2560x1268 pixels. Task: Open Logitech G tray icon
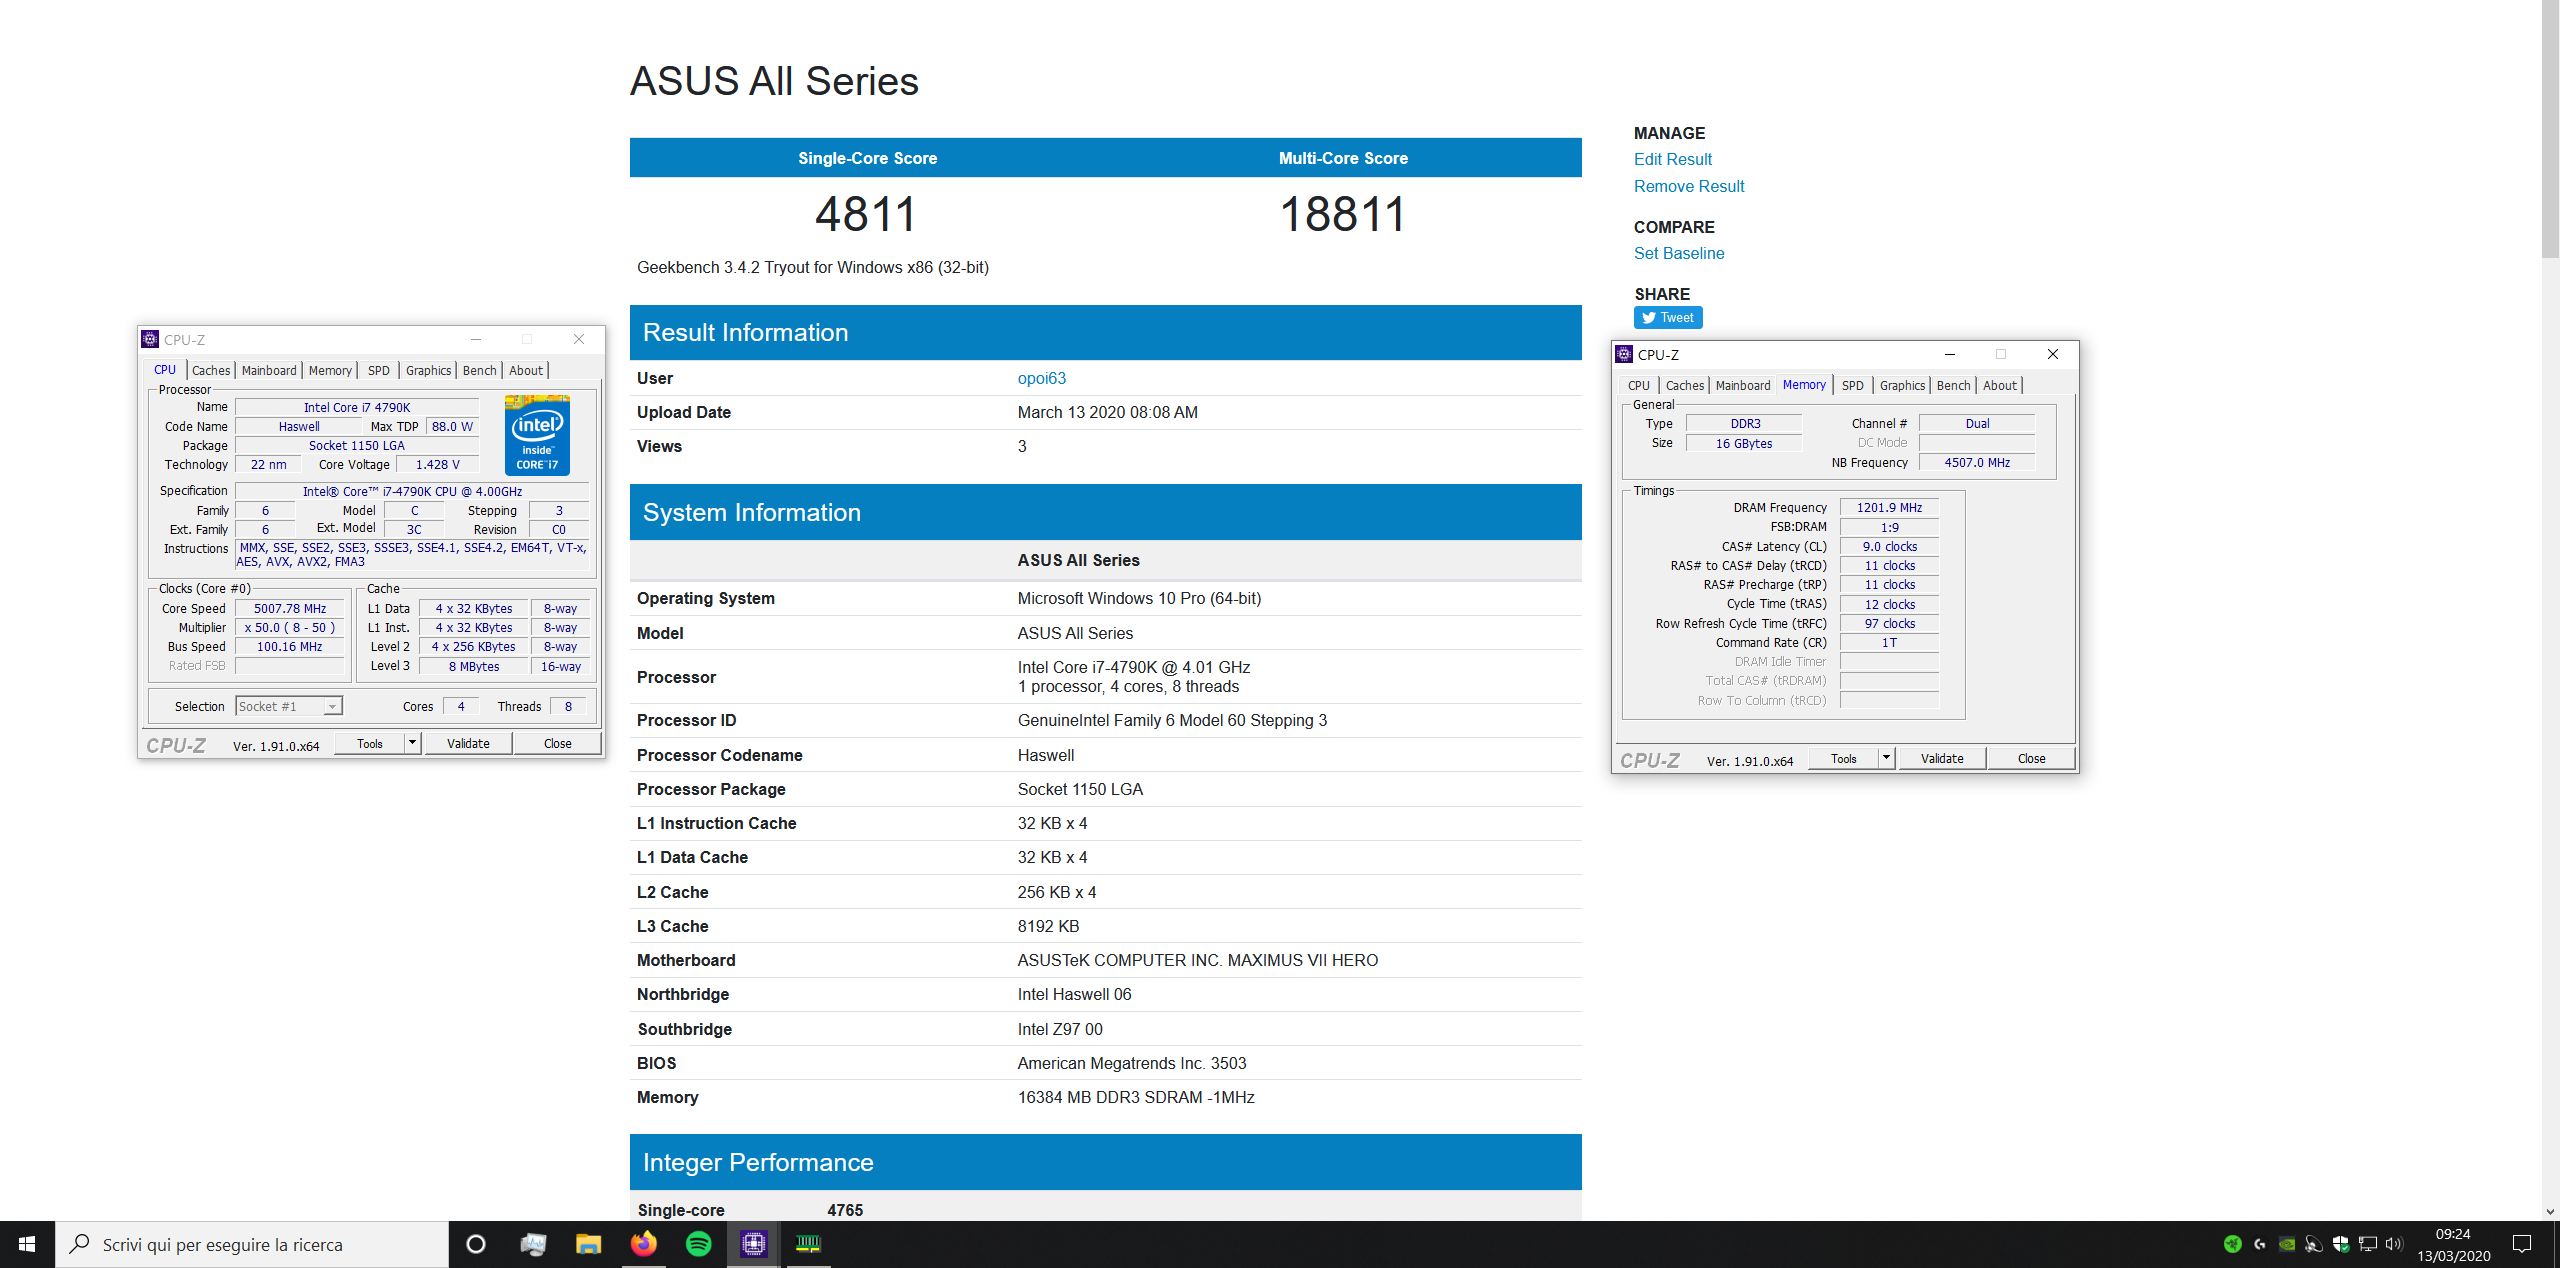(2260, 1244)
